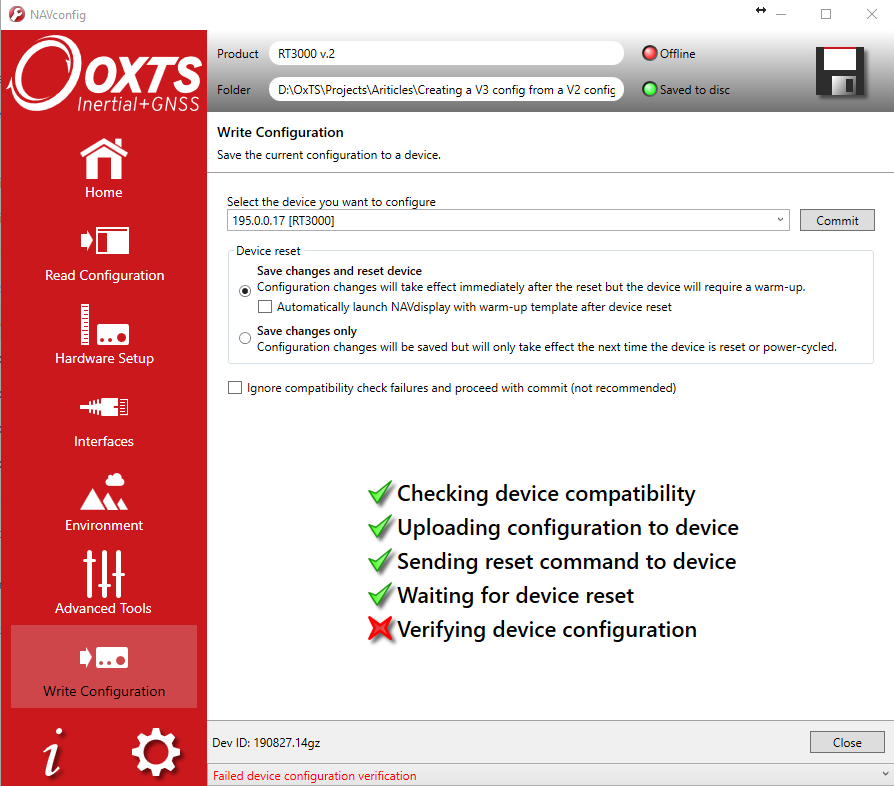Open the settings gear icon
This screenshot has height=786, width=894.
156,752
